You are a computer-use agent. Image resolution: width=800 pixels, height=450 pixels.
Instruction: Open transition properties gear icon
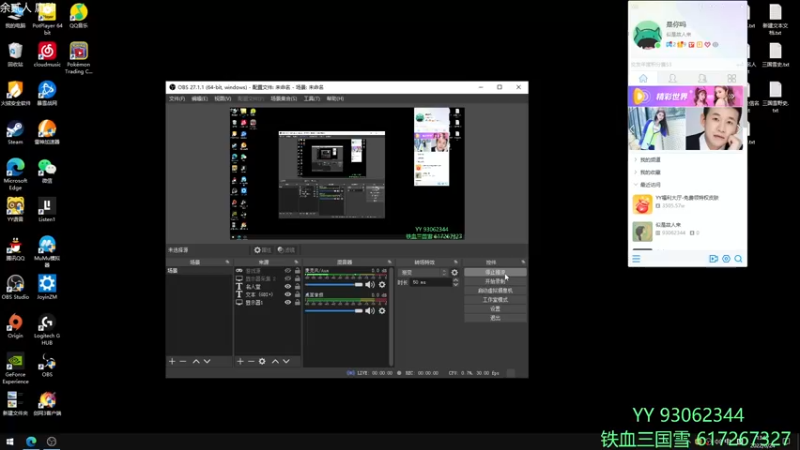[455, 272]
